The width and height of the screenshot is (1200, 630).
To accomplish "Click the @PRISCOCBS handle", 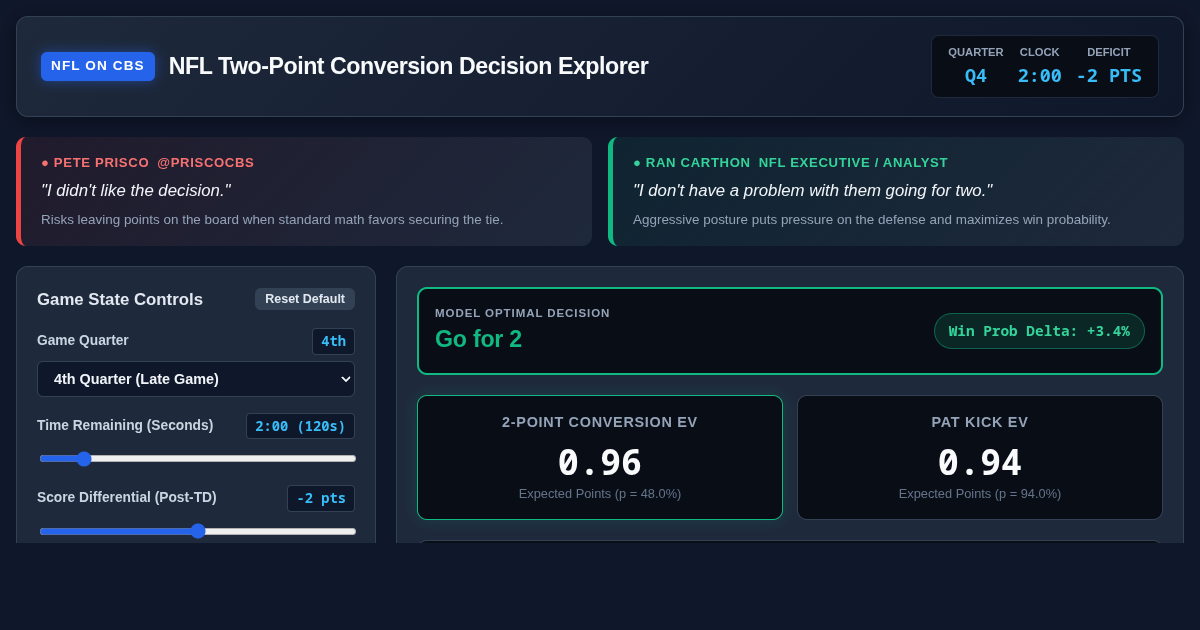I will 206,163.
